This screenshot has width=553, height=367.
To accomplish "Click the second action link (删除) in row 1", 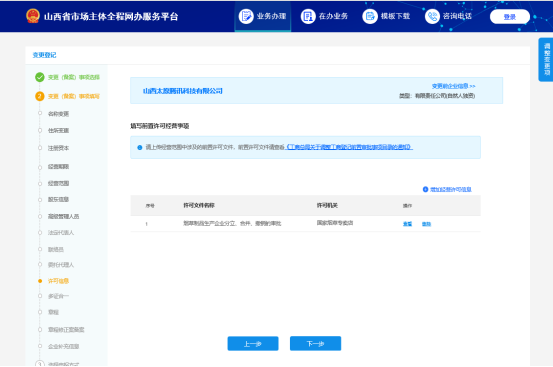I will point(426,224).
